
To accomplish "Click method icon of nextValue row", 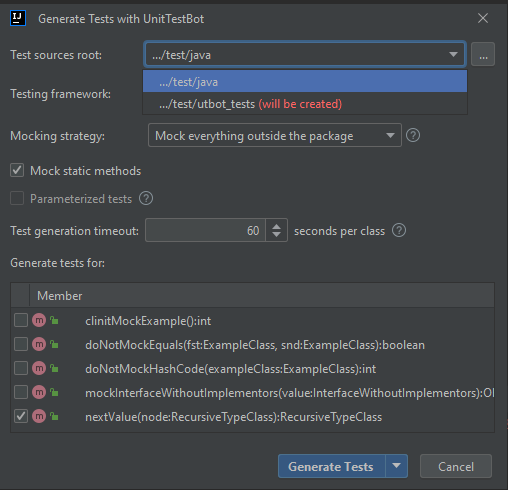I will 39,416.
